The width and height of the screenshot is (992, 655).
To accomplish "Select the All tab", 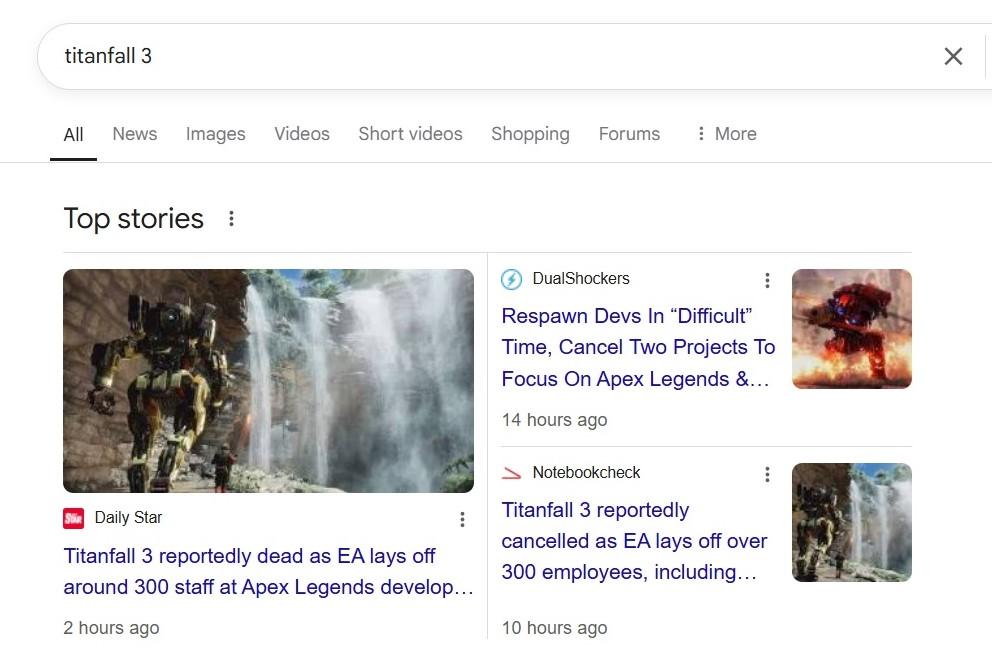I will [73, 134].
